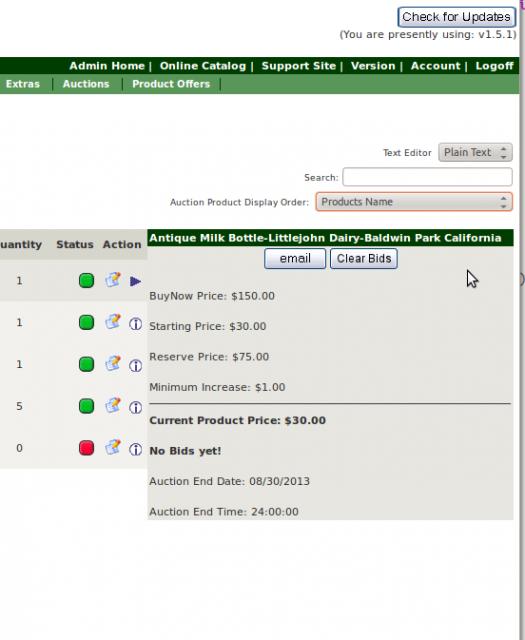The width and height of the screenshot is (525, 640).
Task: Toggle green status in quantity 5 row
Action: coord(86,406)
